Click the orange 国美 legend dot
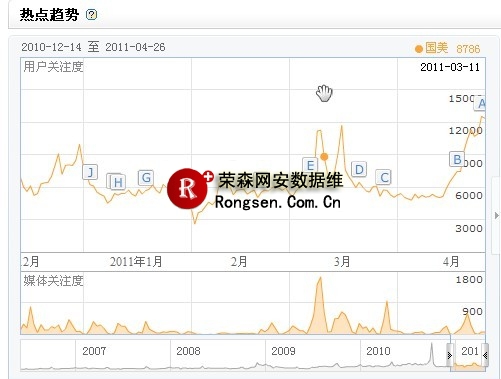 tap(419, 49)
